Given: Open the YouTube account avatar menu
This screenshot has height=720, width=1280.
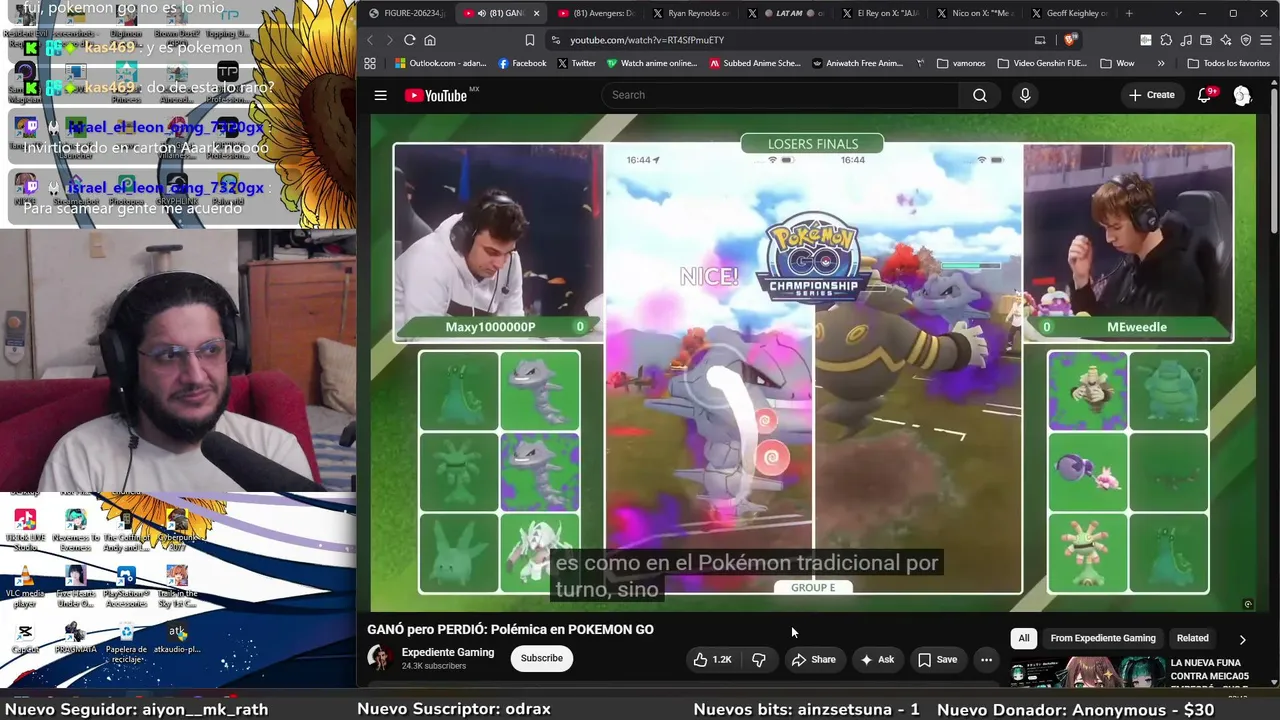Looking at the screenshot, I should click(x=1242, y=95).
